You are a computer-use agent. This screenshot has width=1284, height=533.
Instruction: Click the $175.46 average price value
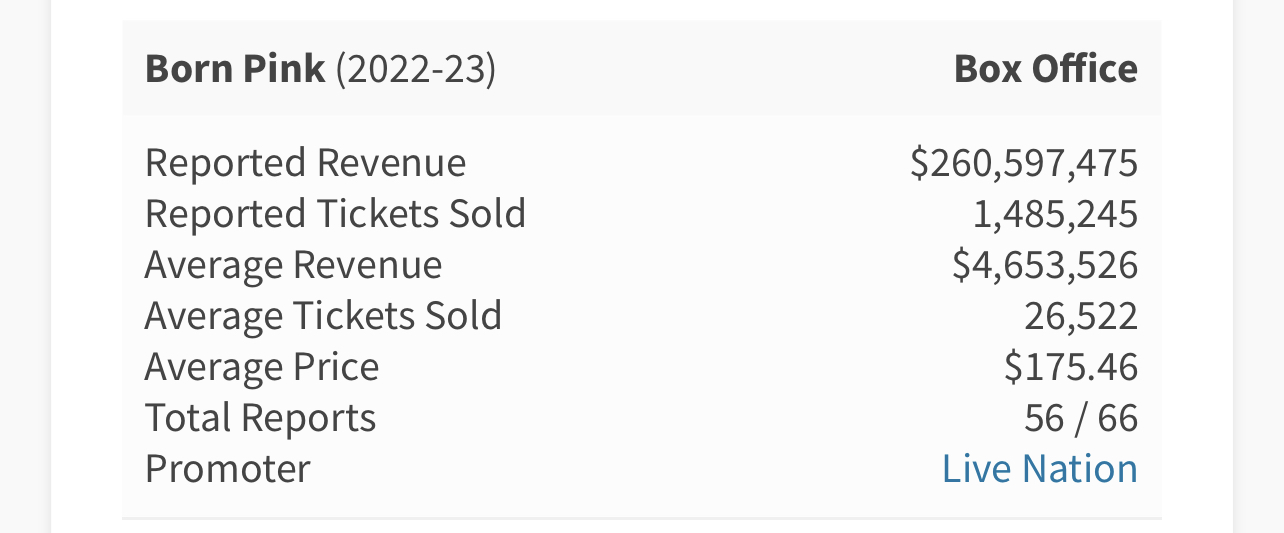[1071, 367]
